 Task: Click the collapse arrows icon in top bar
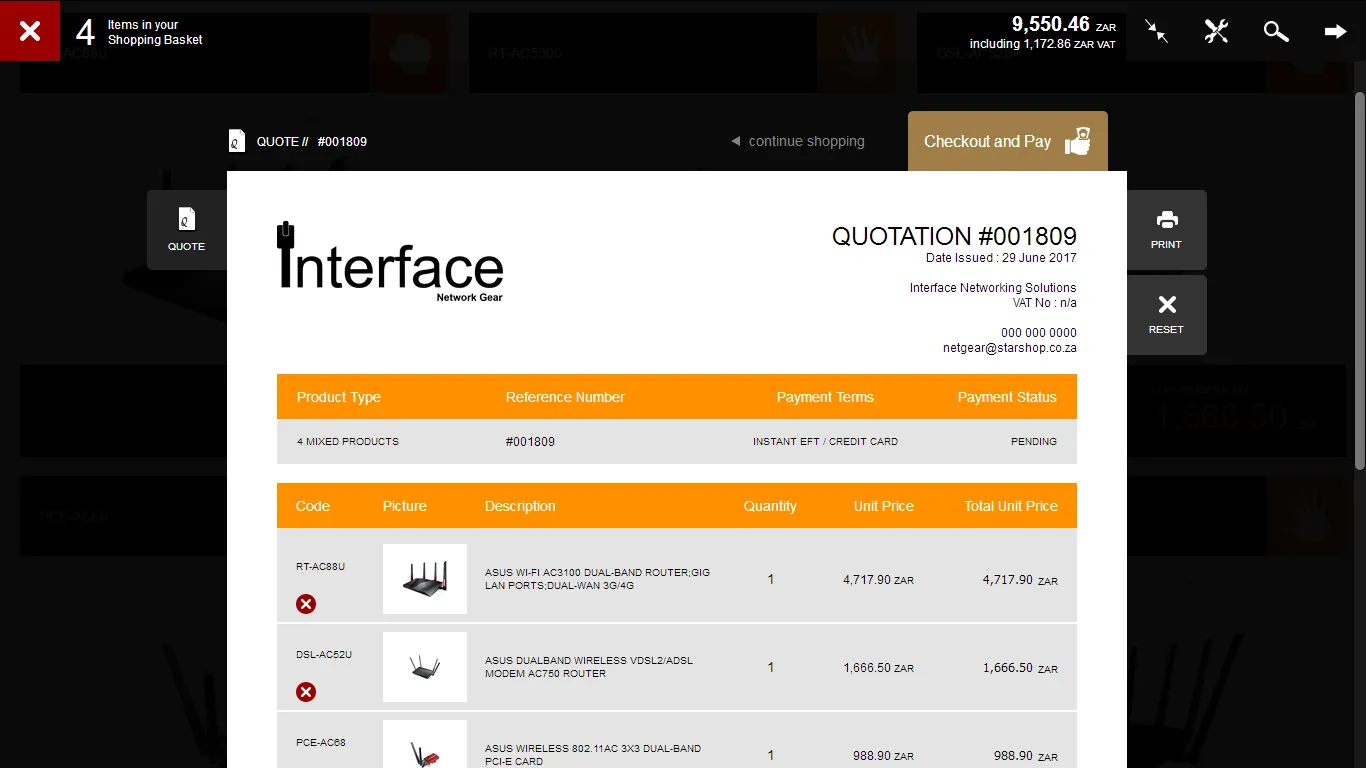[1157, 31]
